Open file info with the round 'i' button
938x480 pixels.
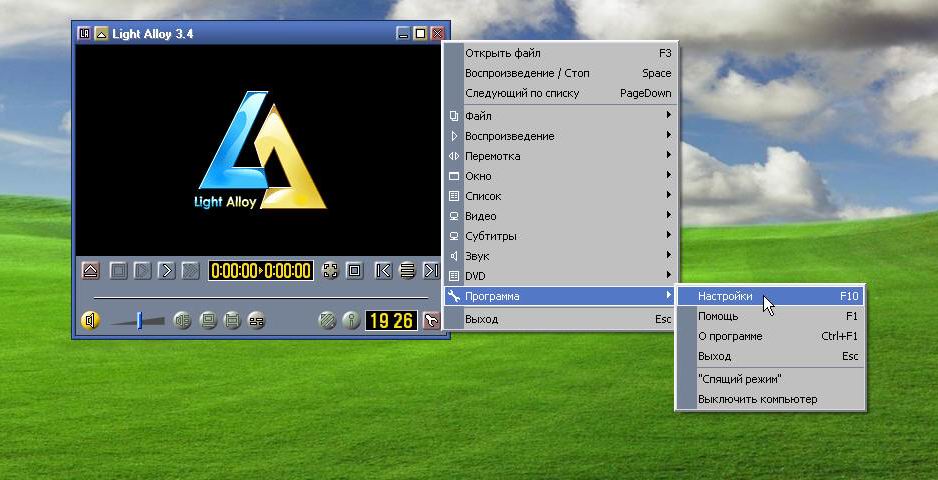(x=351, y=321)
